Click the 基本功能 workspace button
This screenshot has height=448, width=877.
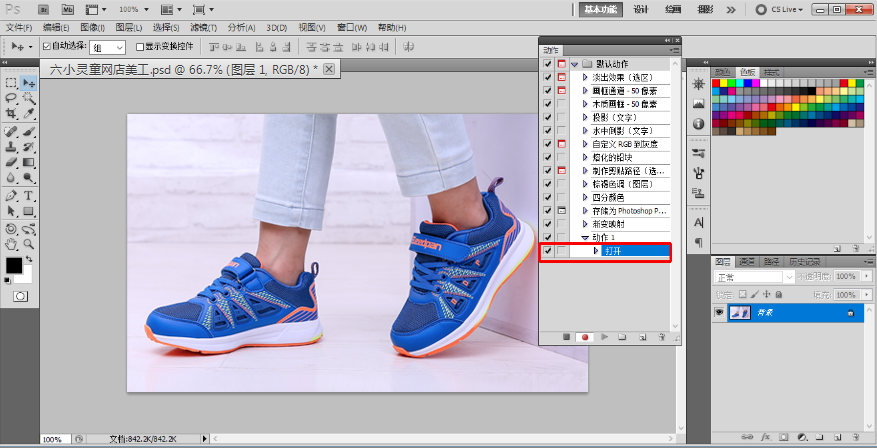[x=599, y=9]
